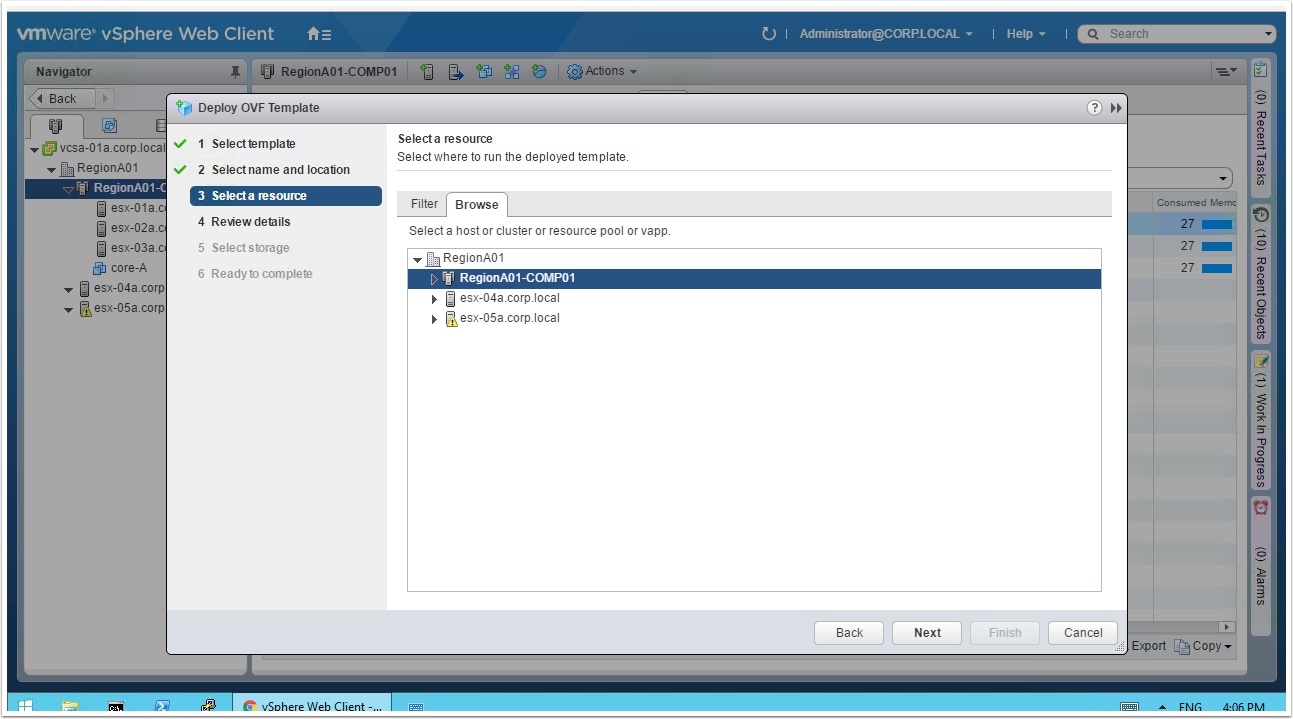Click the dialog Back button
This screenshot has width=1293, height=719.
tap(849, 633)
